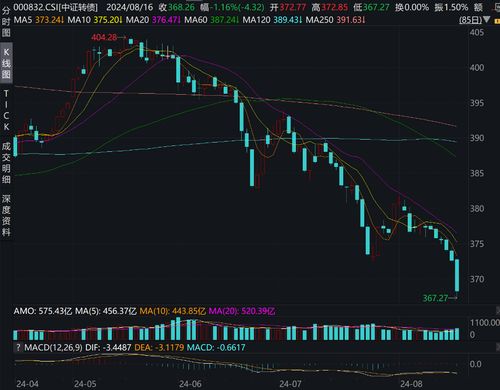Open the 成交明细 tab
Screen dimensions: 500x390
[x=6, y=162]
